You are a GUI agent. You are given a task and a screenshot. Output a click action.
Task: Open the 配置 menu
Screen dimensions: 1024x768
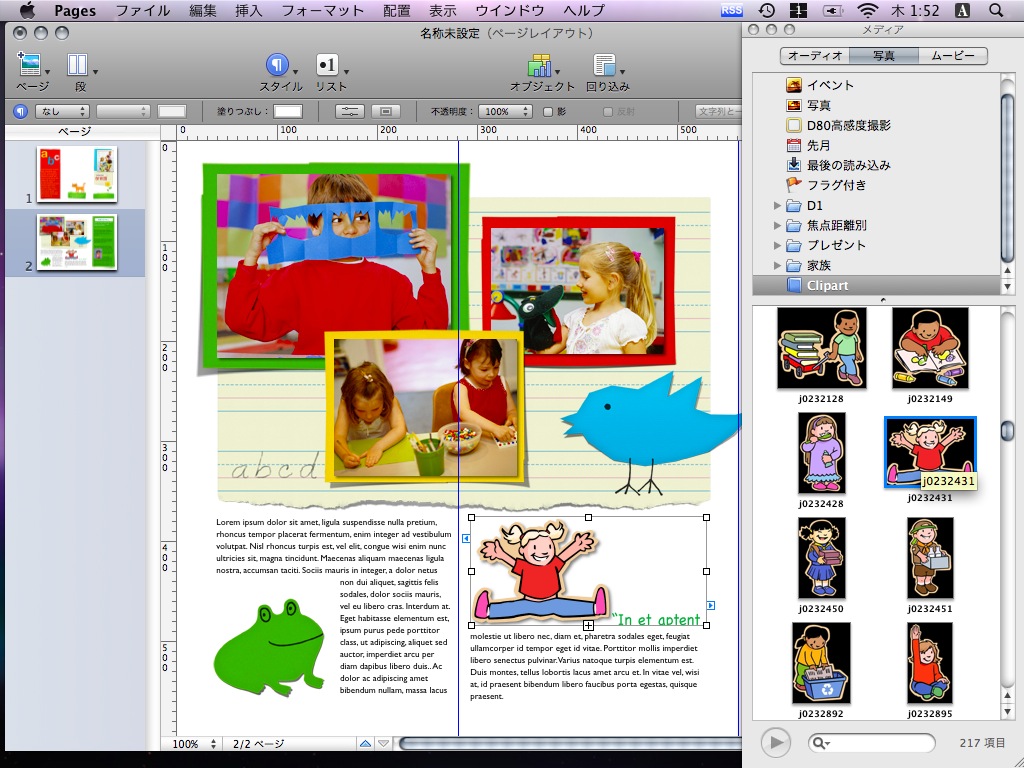(396, 10)
